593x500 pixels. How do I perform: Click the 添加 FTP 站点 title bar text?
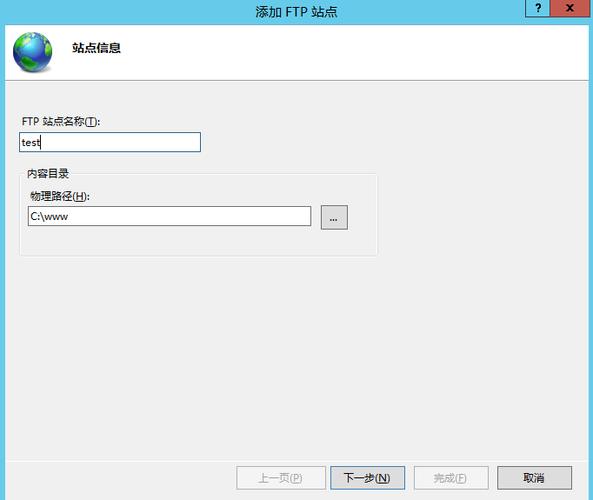pyautogui.click(x=296, y=12)
